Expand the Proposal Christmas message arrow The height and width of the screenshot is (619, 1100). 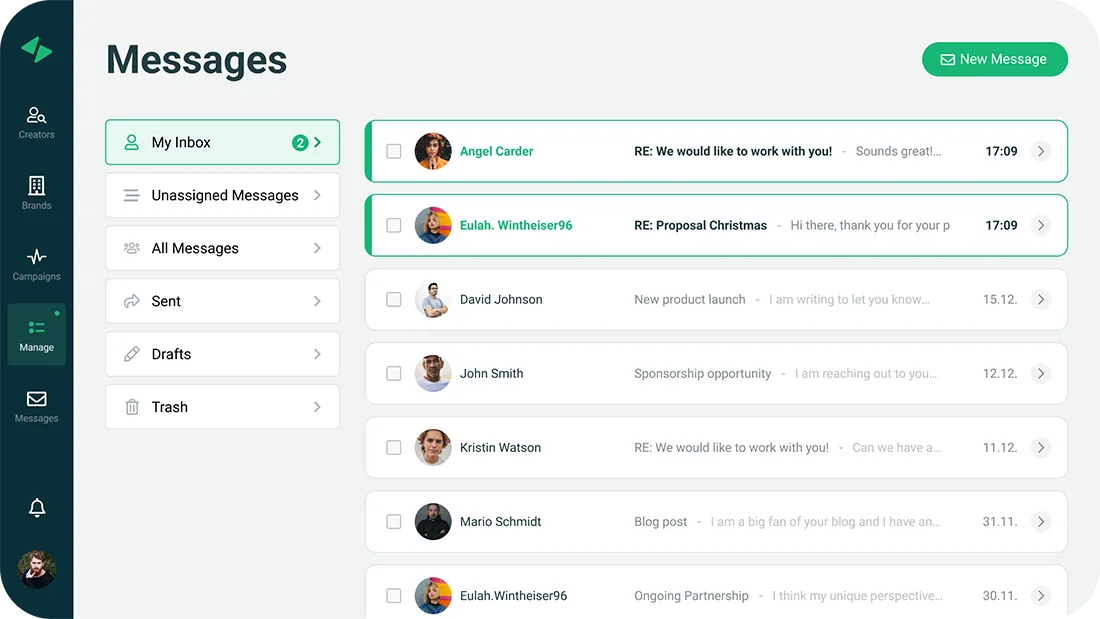point(1041,225)
